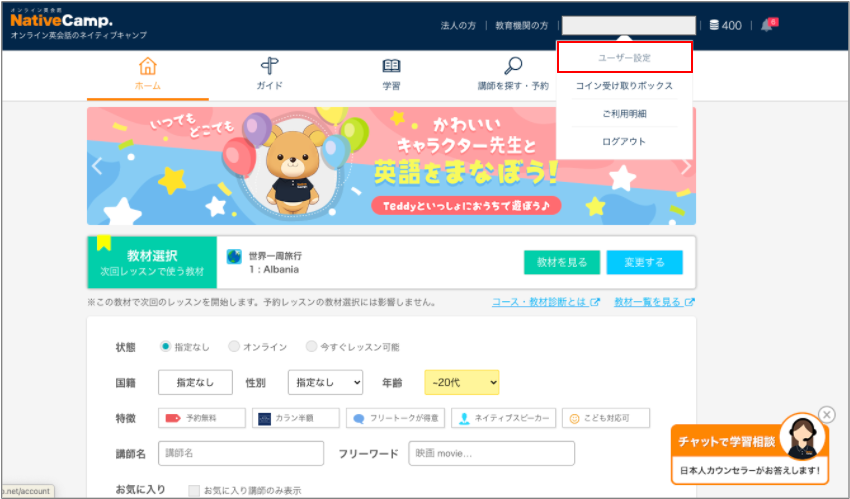850x499 pixels.
Task: Go to next banner slide arrow
Action: click(x=685, y=167)
